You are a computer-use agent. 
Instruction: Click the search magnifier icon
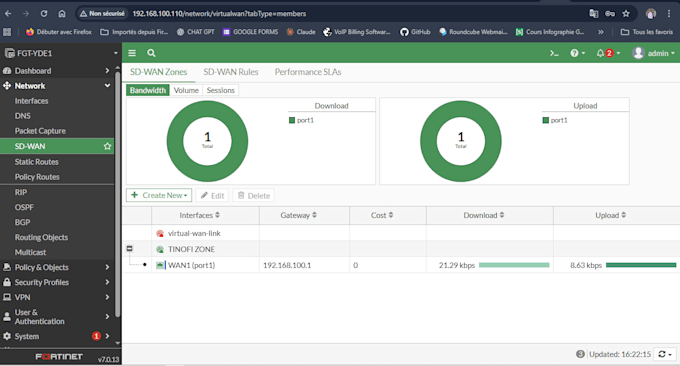click(x=151, y=53)
